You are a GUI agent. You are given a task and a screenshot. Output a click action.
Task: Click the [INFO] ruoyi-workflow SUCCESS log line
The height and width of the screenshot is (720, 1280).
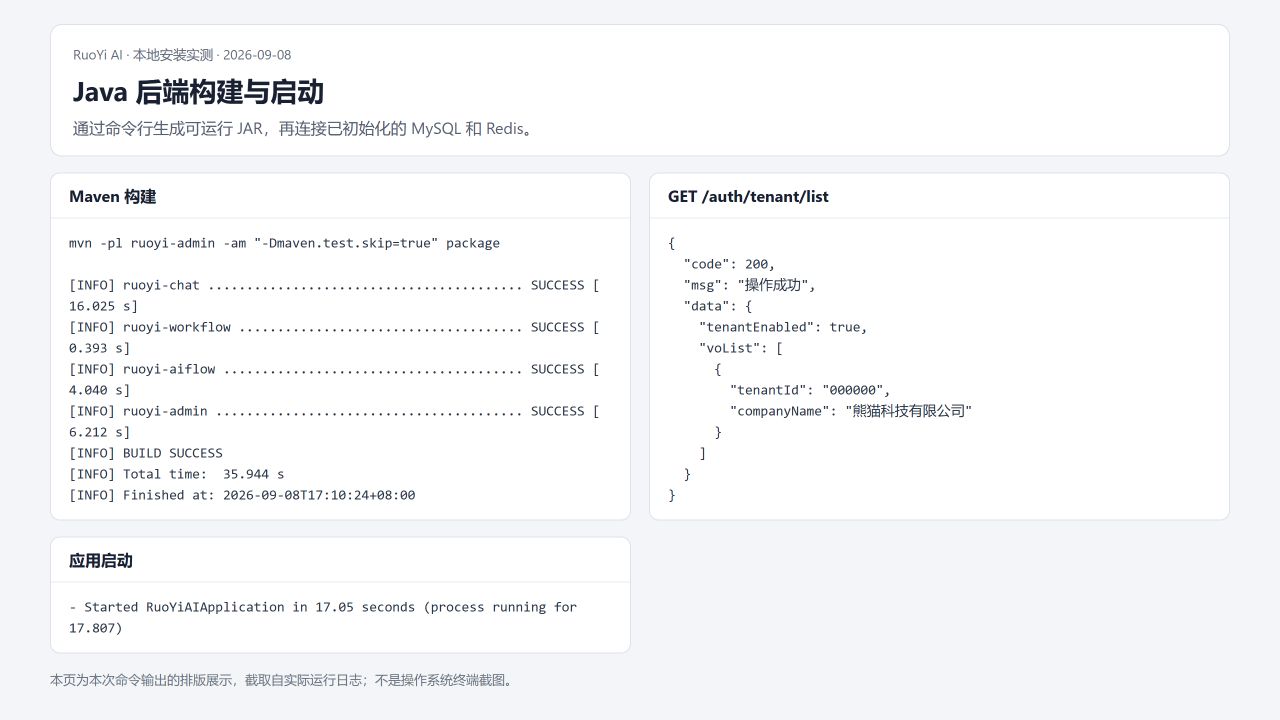pyautogui.click(x=334, y=337)
